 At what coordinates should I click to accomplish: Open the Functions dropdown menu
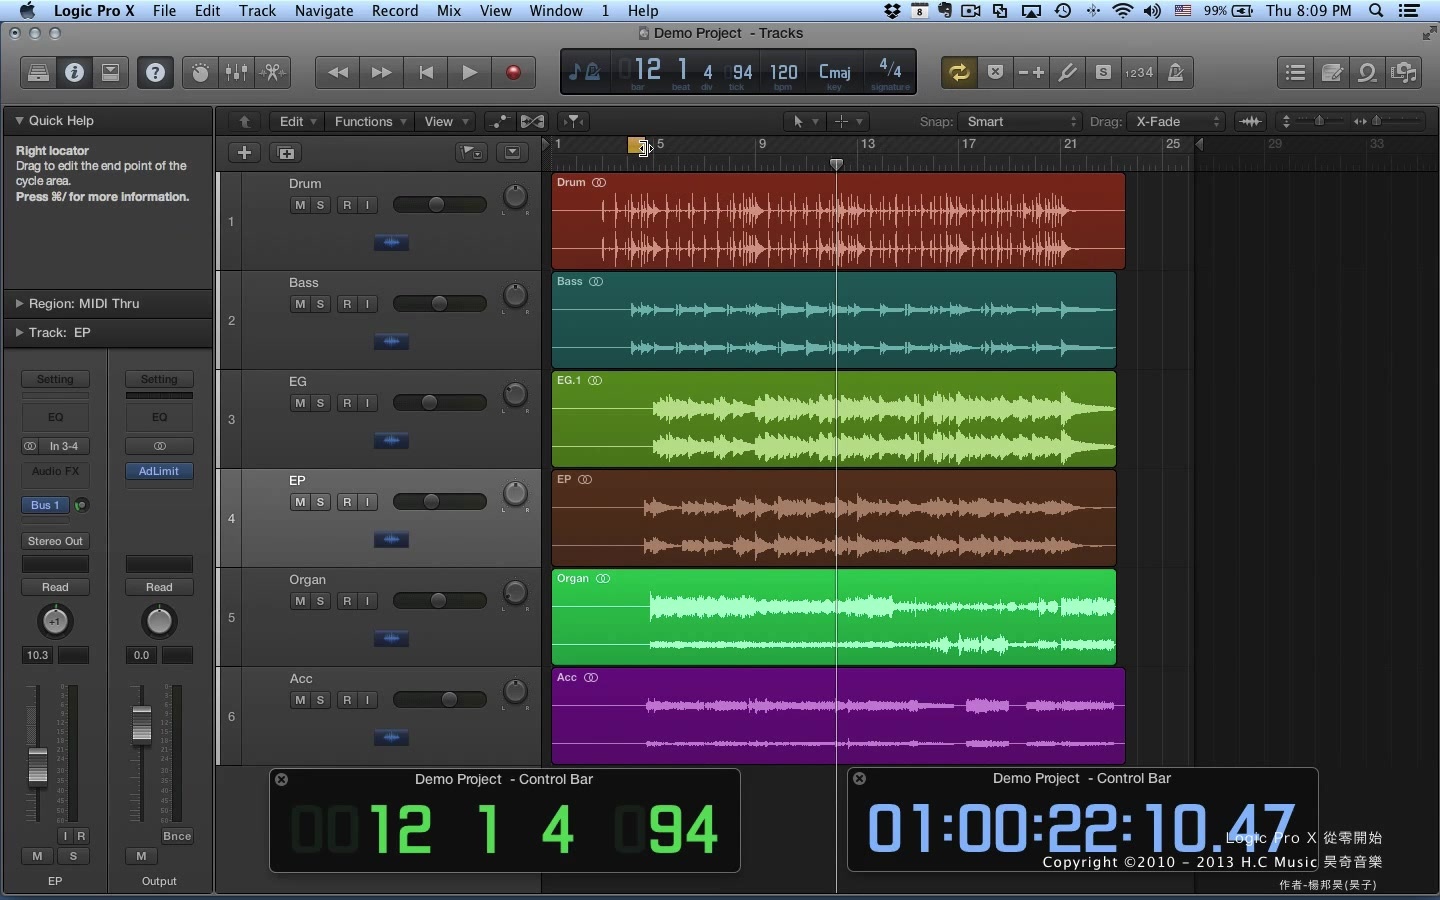point(370,121)
